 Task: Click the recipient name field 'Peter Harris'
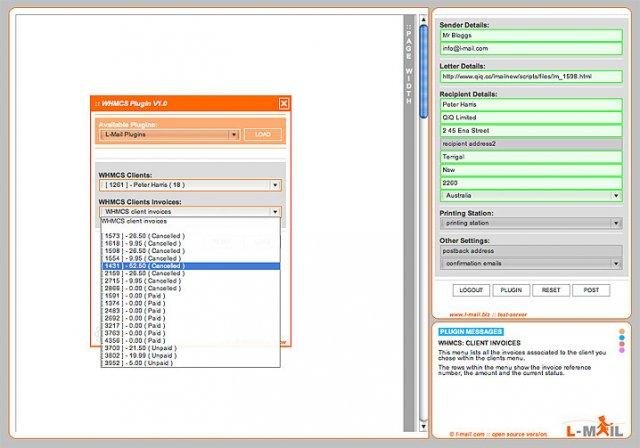point(531,104)
